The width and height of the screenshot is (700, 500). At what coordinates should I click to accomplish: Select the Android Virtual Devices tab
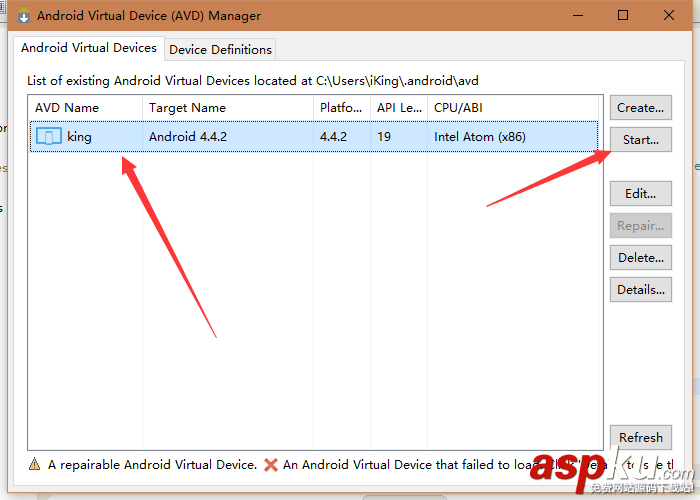(x=89, y=48)
